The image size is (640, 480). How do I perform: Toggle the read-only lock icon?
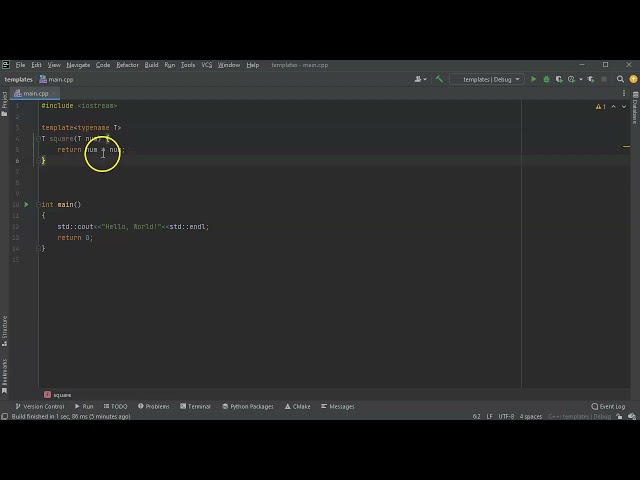pos(619,416)
